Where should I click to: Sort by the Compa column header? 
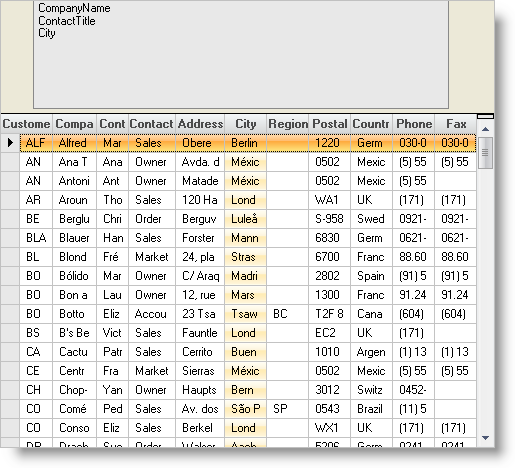(74, 124)
